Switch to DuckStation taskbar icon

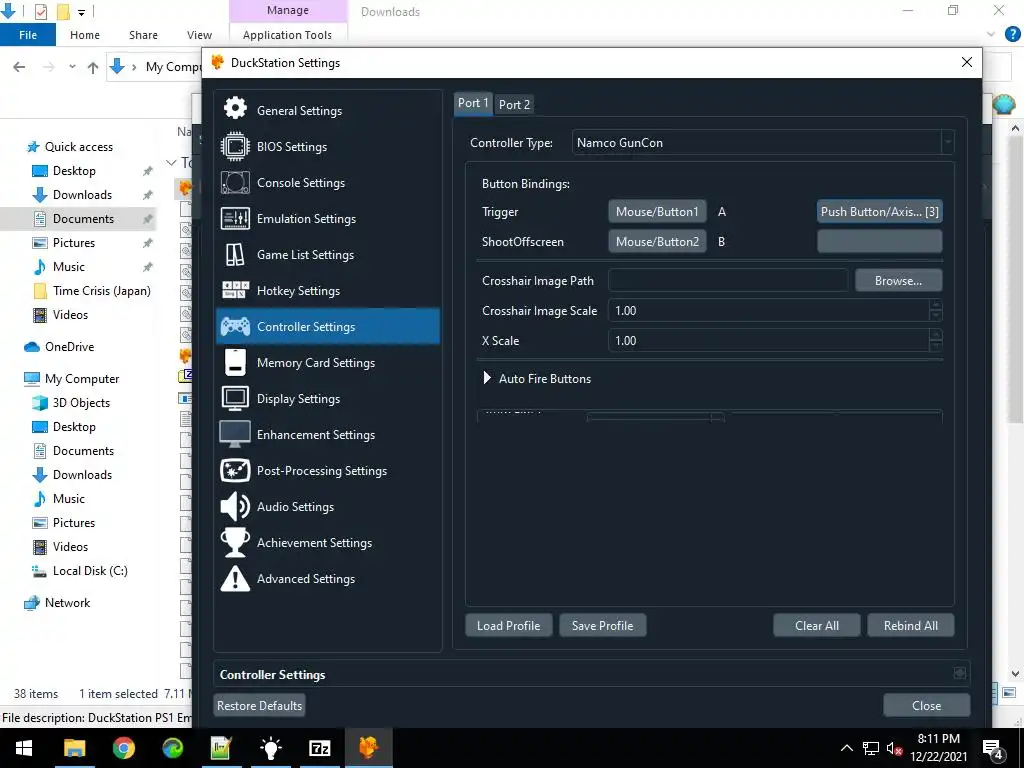pyautogui.click(x=368, y=748)
